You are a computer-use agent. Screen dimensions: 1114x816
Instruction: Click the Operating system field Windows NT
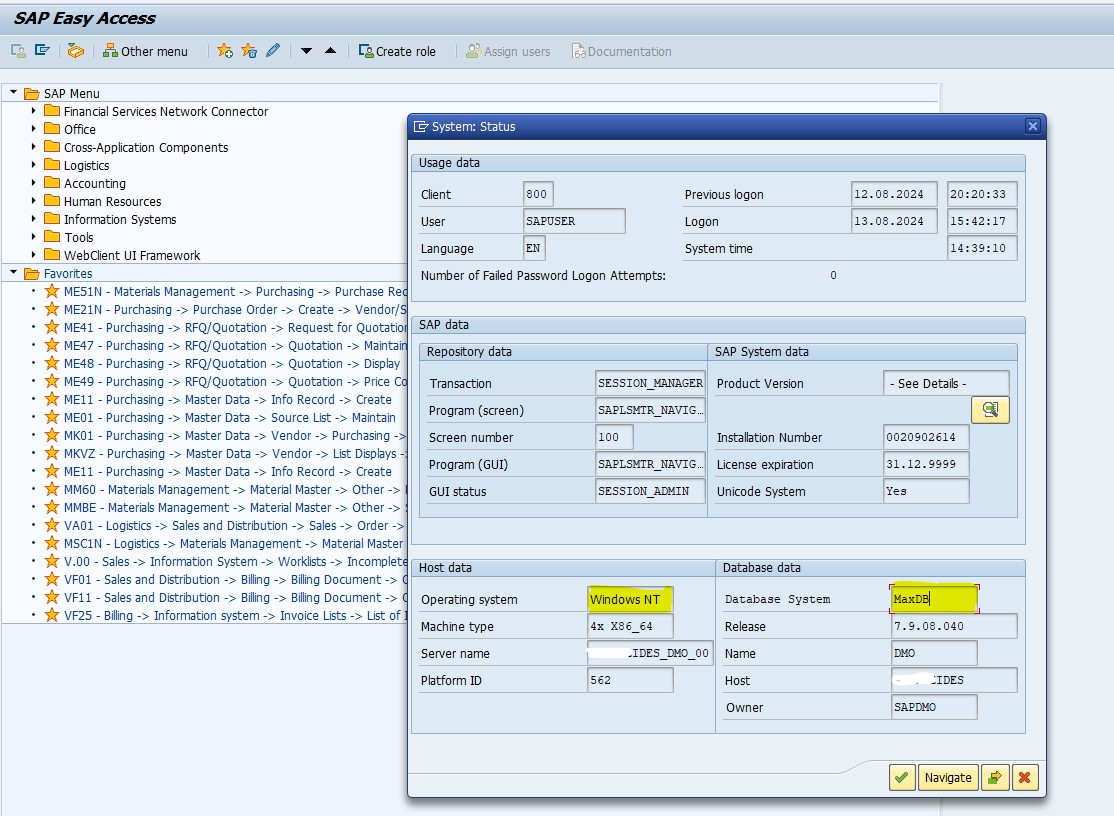[x=630, y=599]
